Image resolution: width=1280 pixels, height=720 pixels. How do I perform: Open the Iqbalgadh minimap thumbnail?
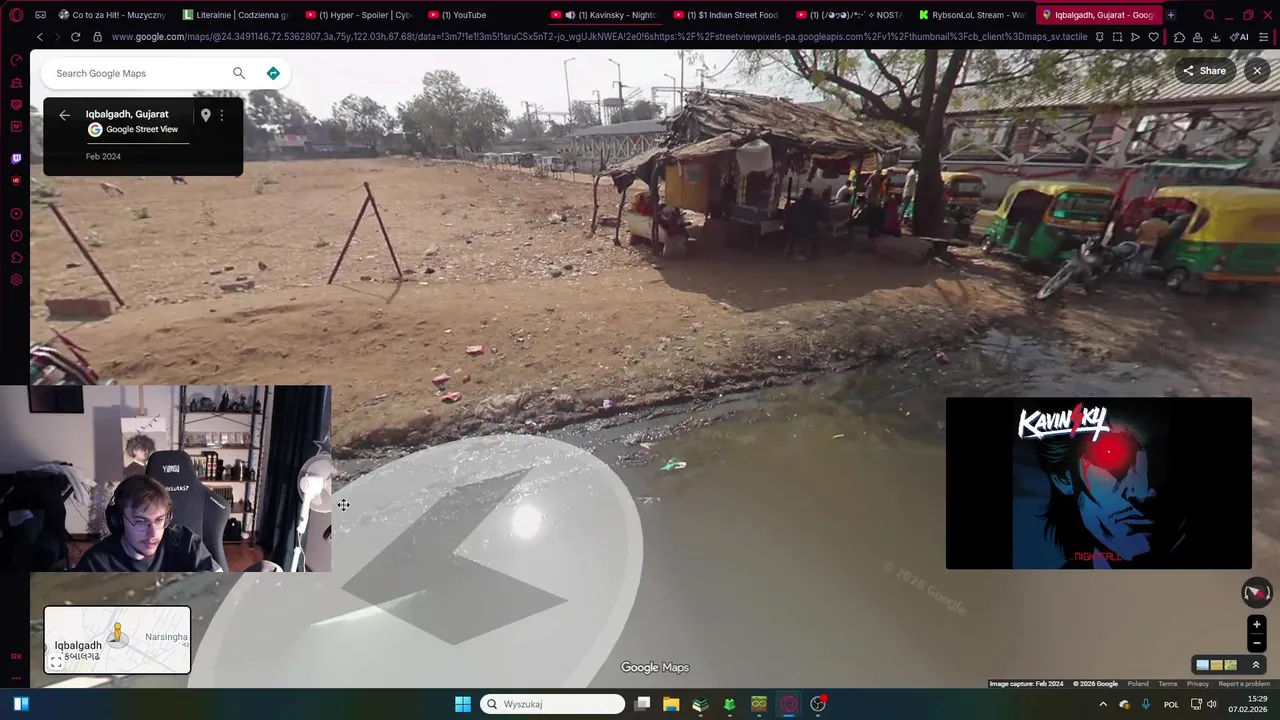point(117,640)
